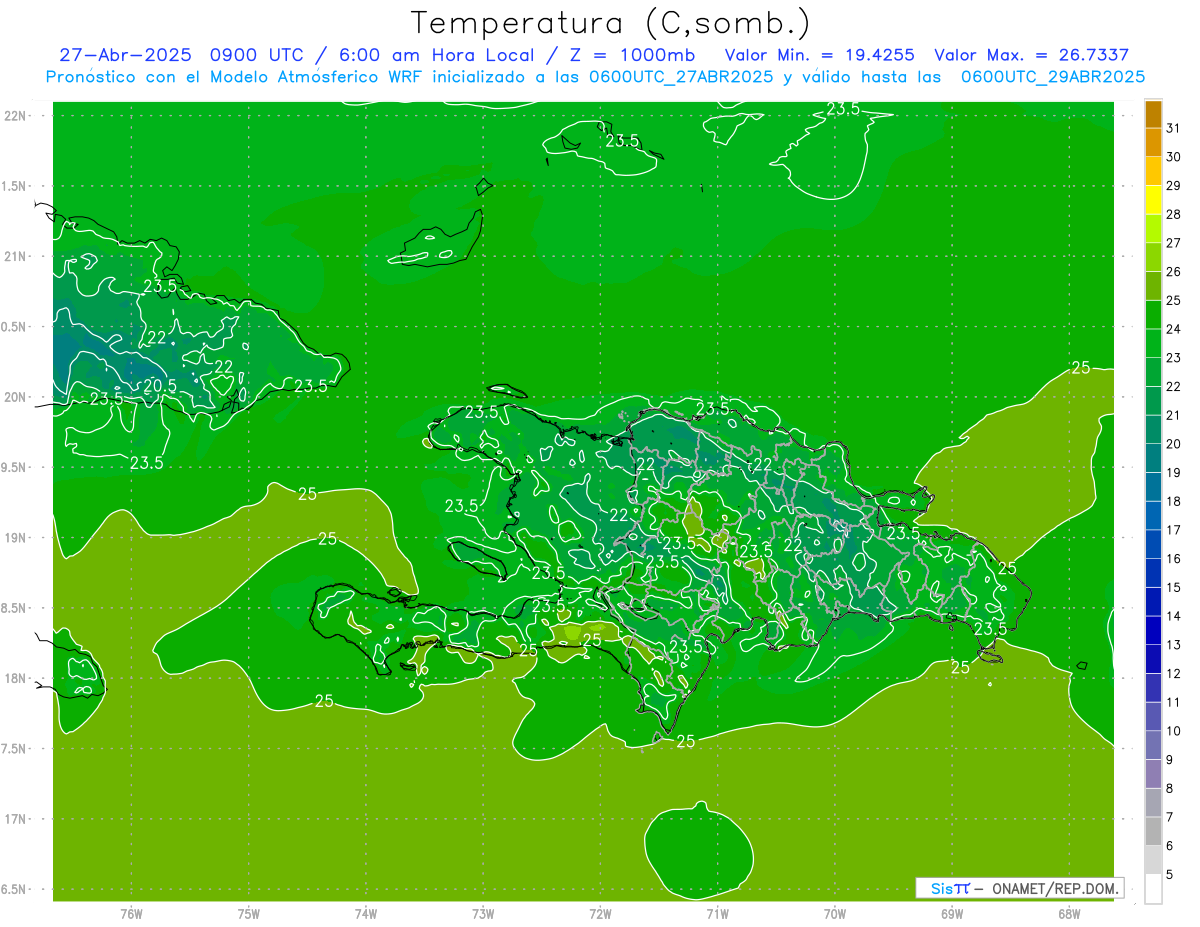Click the '21' color scale label

tap(1174, 414)
